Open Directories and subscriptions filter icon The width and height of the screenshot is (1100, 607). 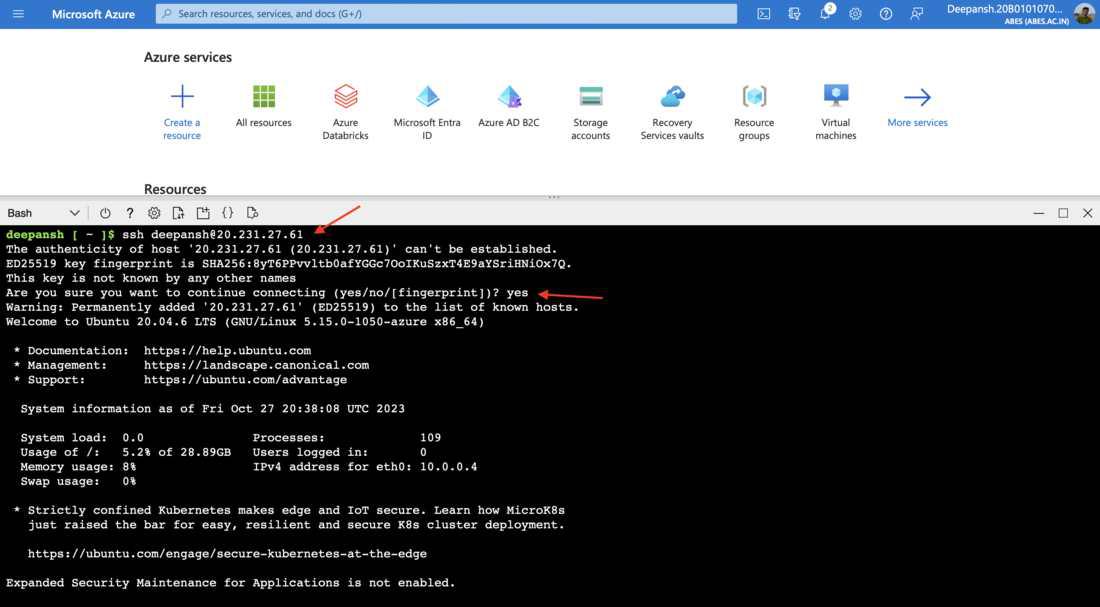coord(794,14)
